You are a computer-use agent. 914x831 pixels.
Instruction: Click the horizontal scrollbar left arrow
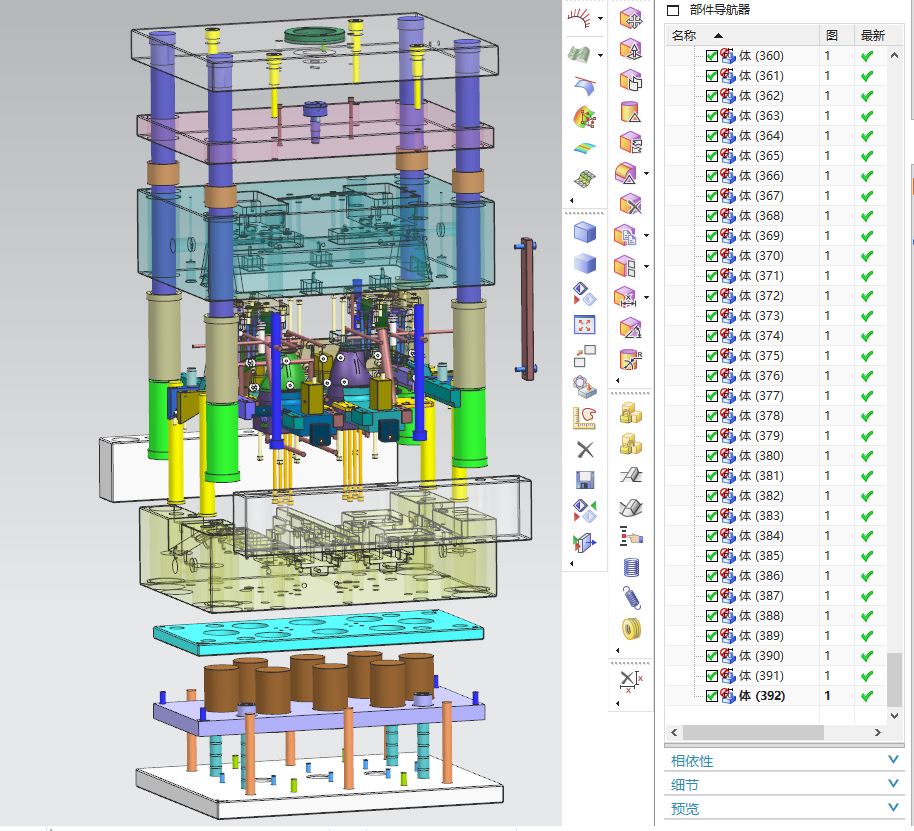[x=674, y=733]
